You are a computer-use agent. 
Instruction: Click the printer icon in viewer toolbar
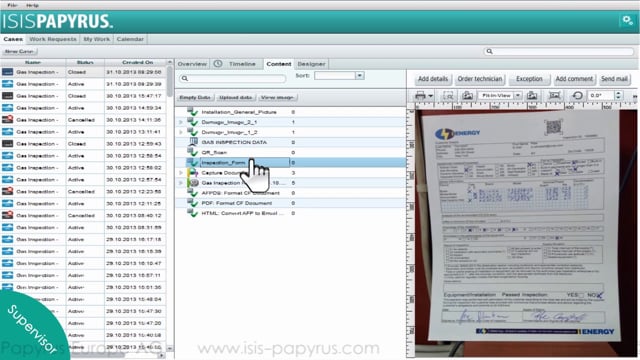point(420,96)
